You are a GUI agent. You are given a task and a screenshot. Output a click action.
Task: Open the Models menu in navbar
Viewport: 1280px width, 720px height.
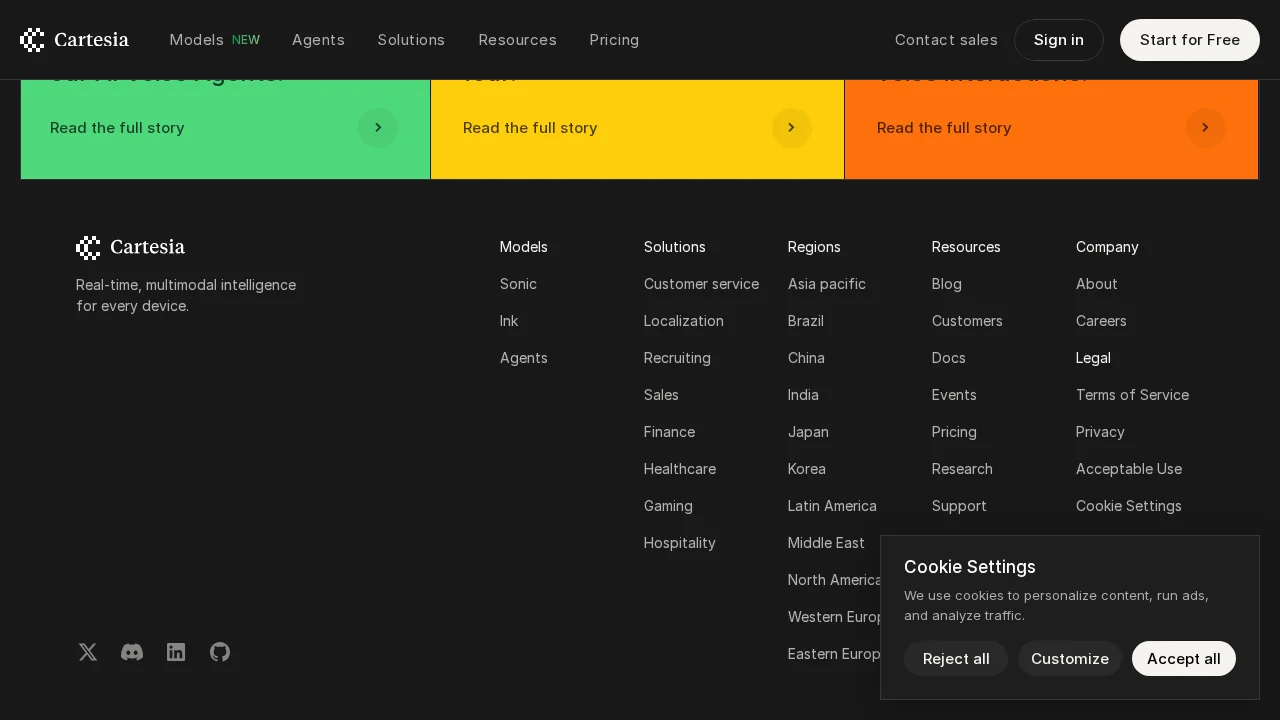click(197, 40)
